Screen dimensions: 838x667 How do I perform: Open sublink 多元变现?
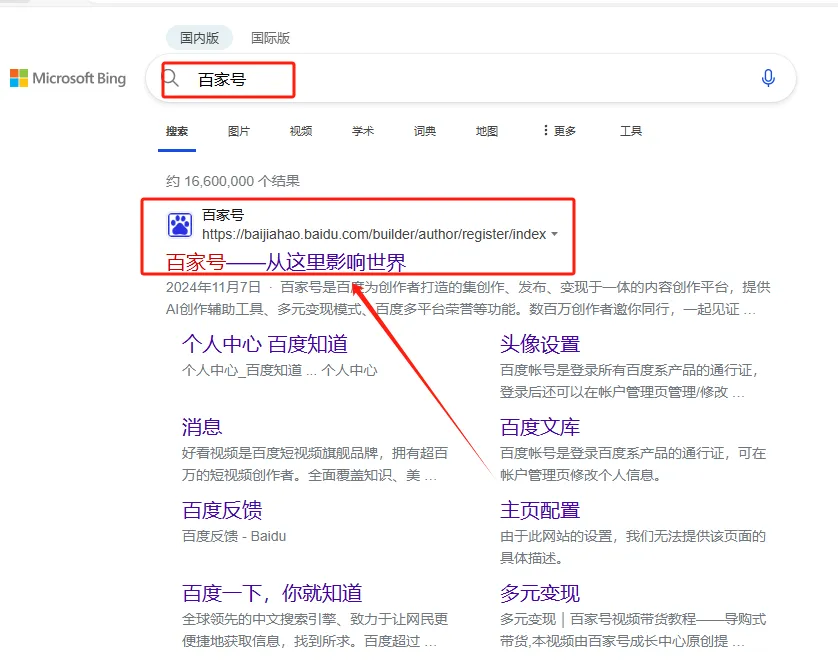(540, 593)
